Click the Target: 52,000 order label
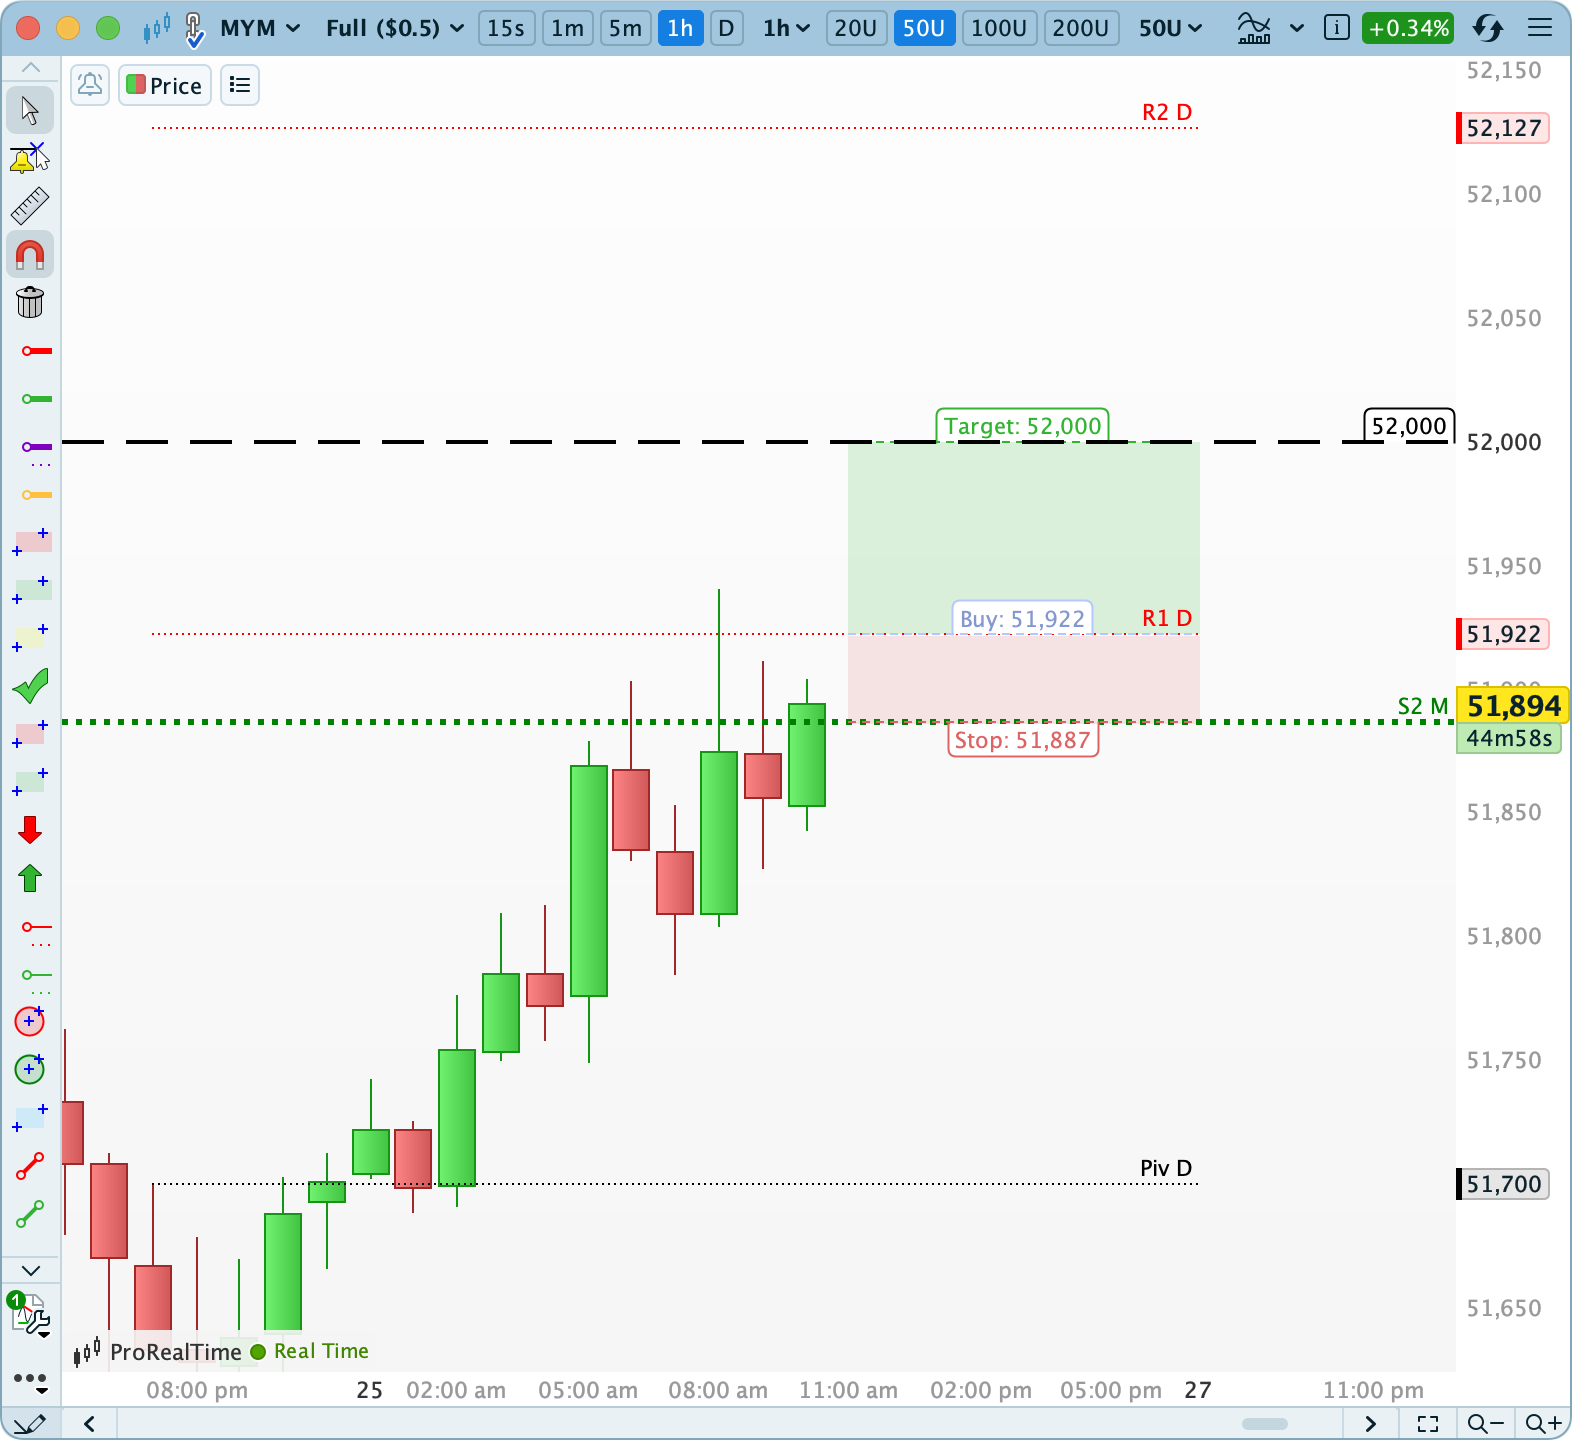 [x=1022, y=426]
